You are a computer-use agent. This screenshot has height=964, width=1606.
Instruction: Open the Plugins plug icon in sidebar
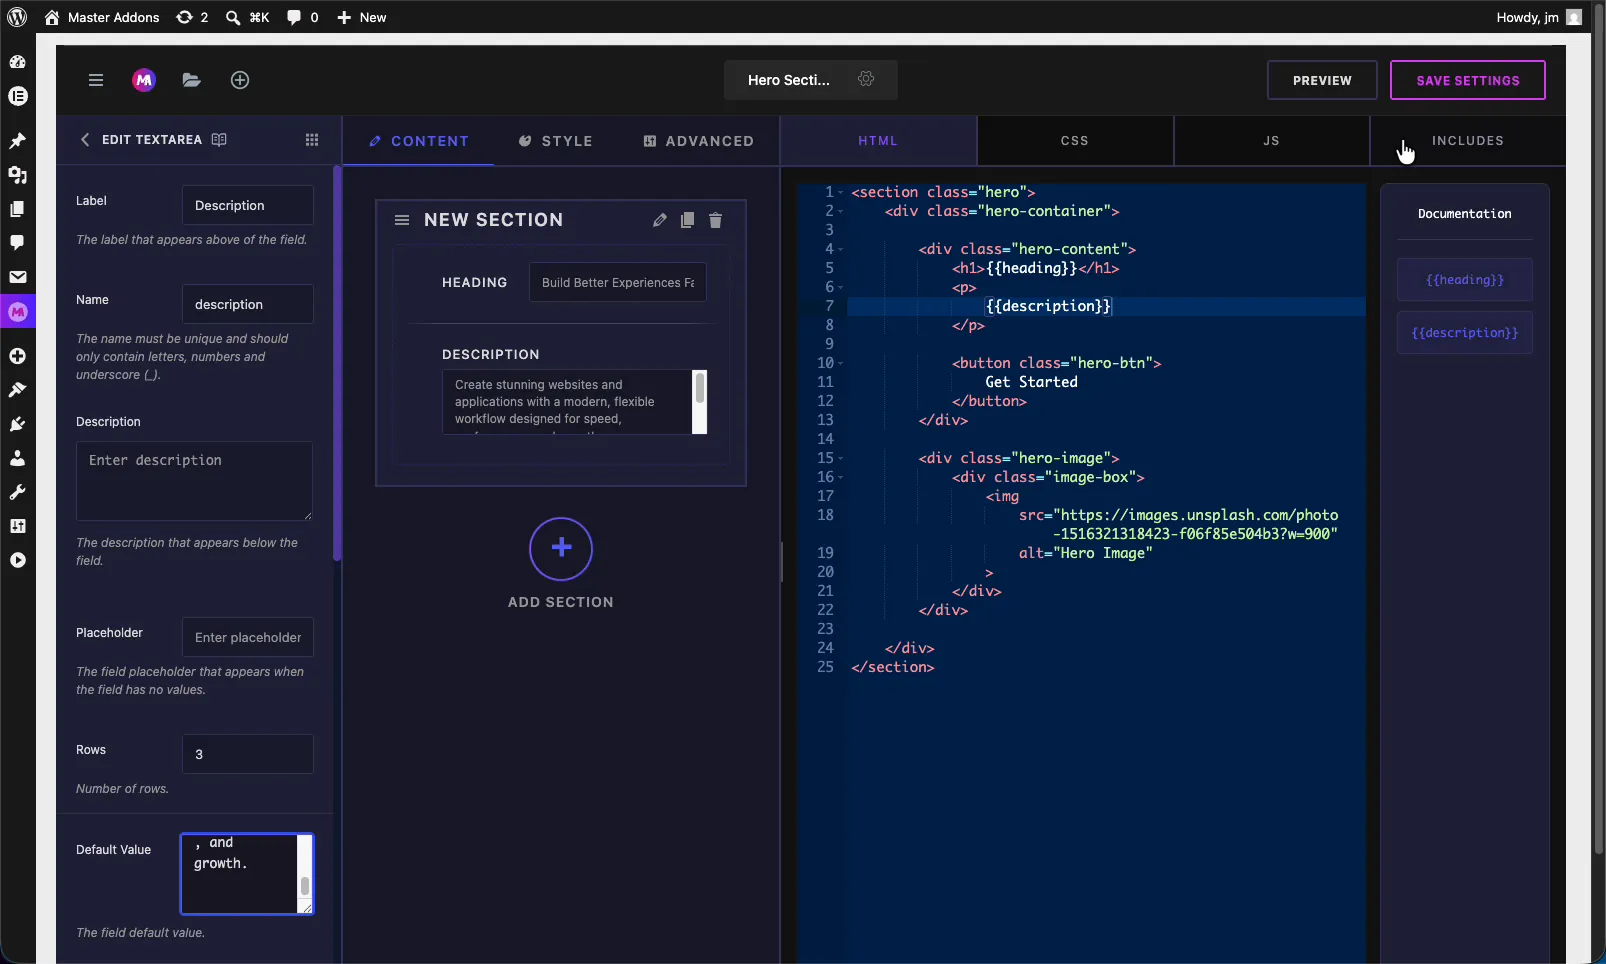point(17,424)
